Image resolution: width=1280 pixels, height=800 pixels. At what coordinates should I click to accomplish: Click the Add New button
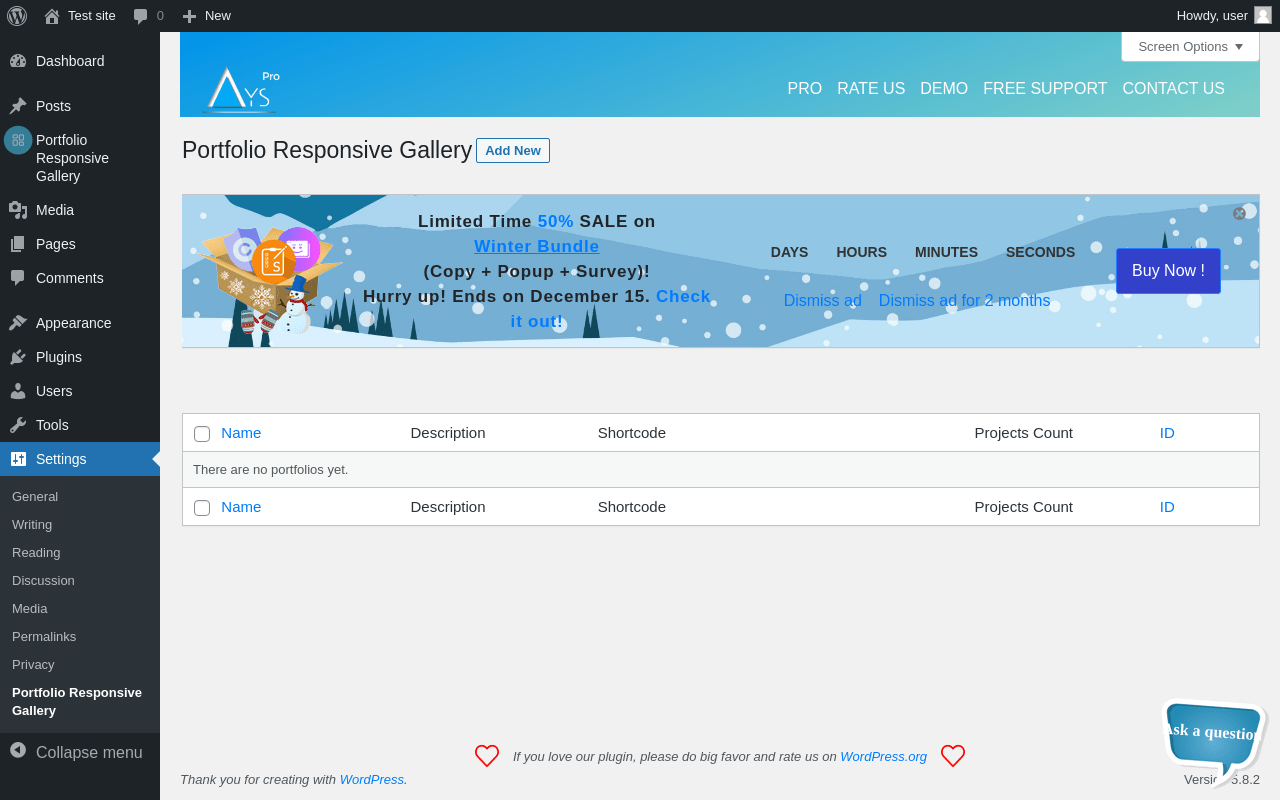pyautogui.click(x=513, y=150)
